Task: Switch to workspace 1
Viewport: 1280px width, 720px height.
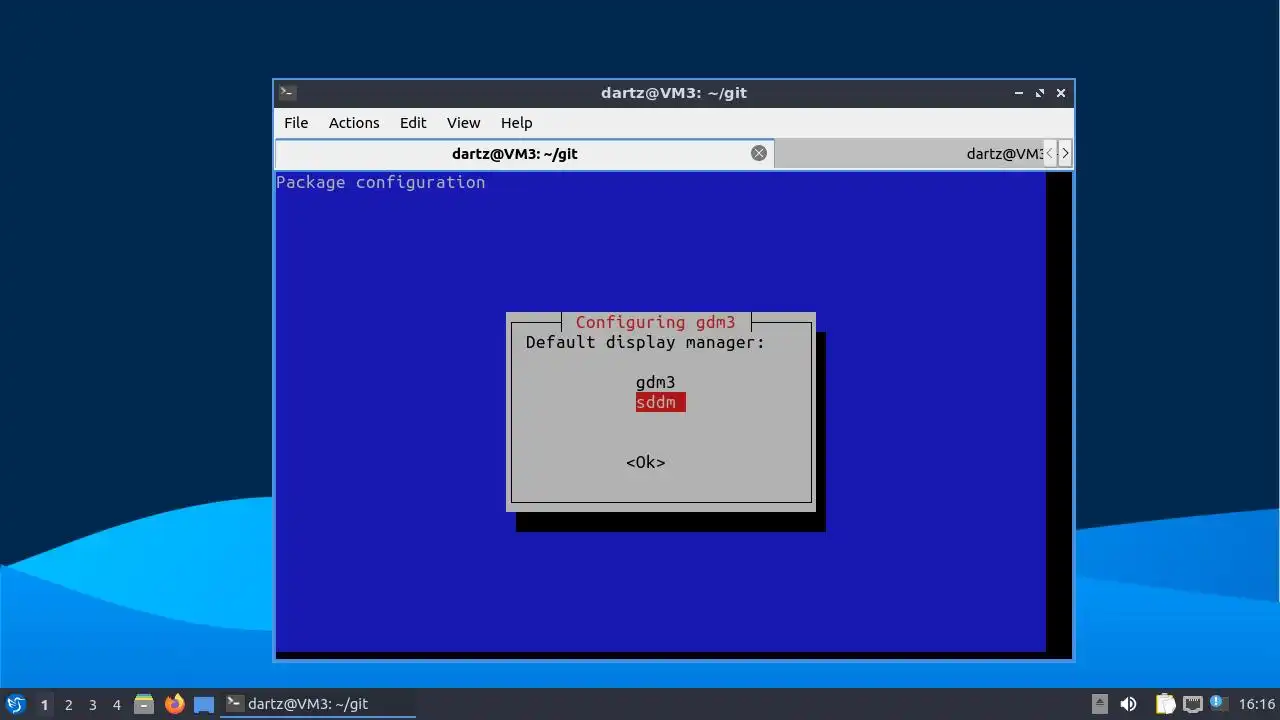Action: (x=44, y=704)
